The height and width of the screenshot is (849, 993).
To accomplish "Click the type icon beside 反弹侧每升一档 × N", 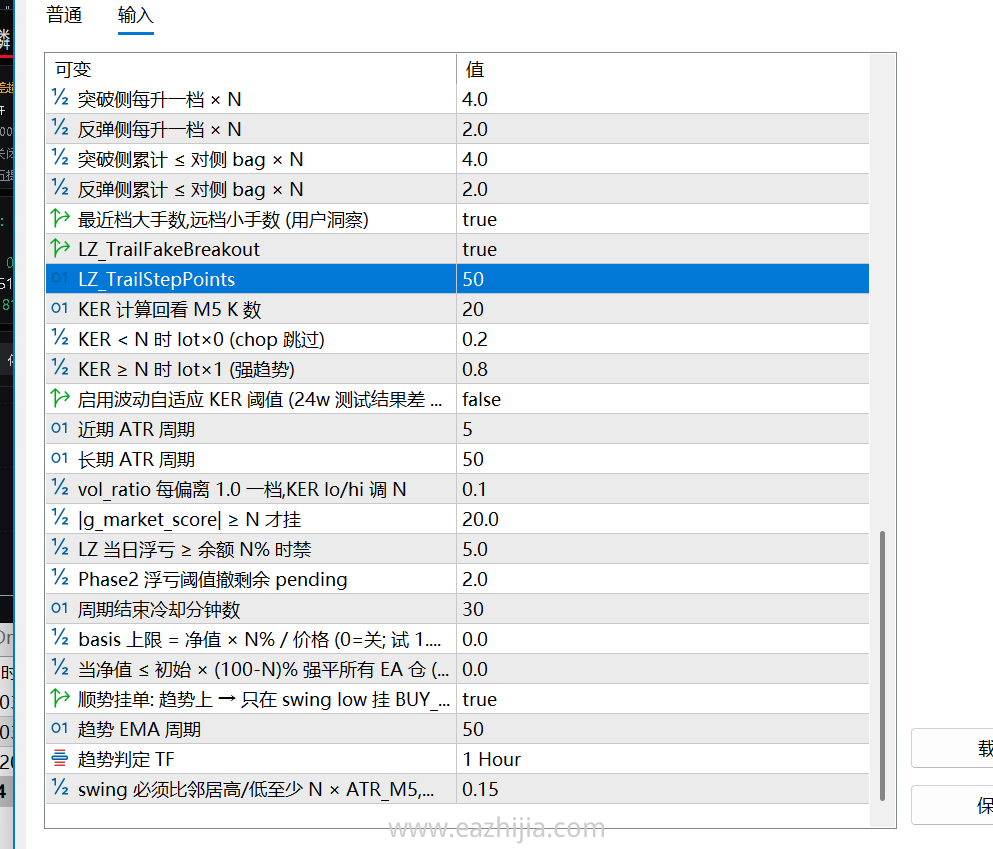I will pos(60,129).
